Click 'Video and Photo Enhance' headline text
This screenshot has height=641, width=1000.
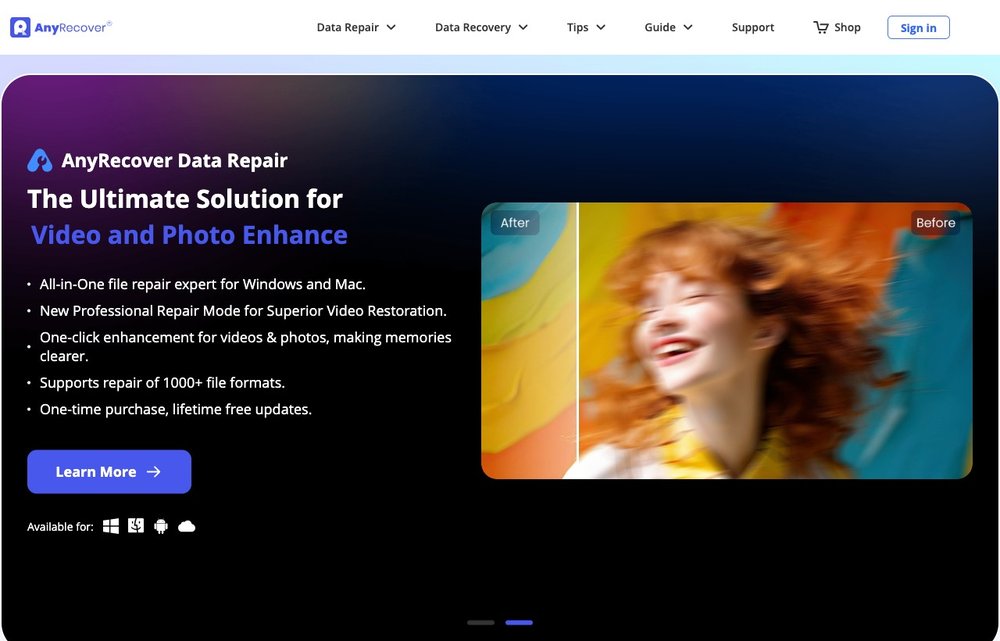(189, 235)
